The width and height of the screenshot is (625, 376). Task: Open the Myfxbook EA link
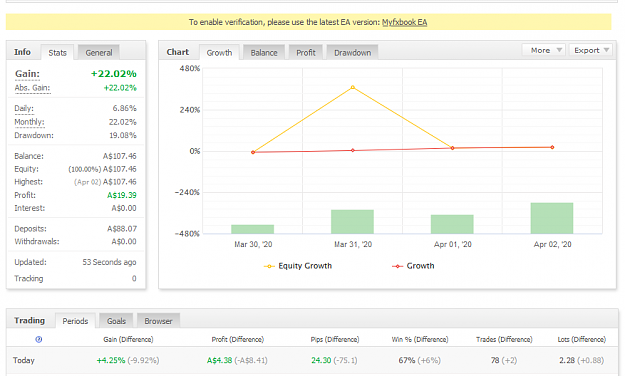tap(404, 22)
